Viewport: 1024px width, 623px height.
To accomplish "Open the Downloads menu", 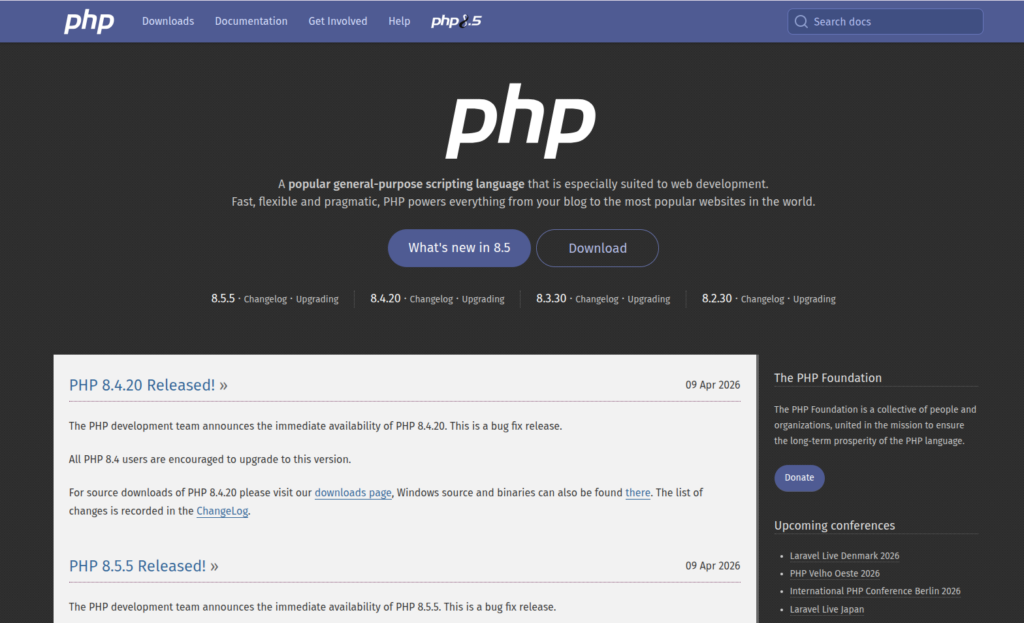I will pyautogui.click(x=167, y=20).
